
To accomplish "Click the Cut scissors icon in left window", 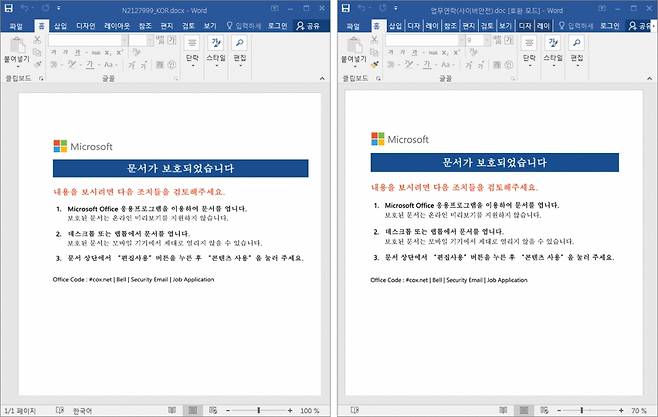I will click(x=37, y=40).
